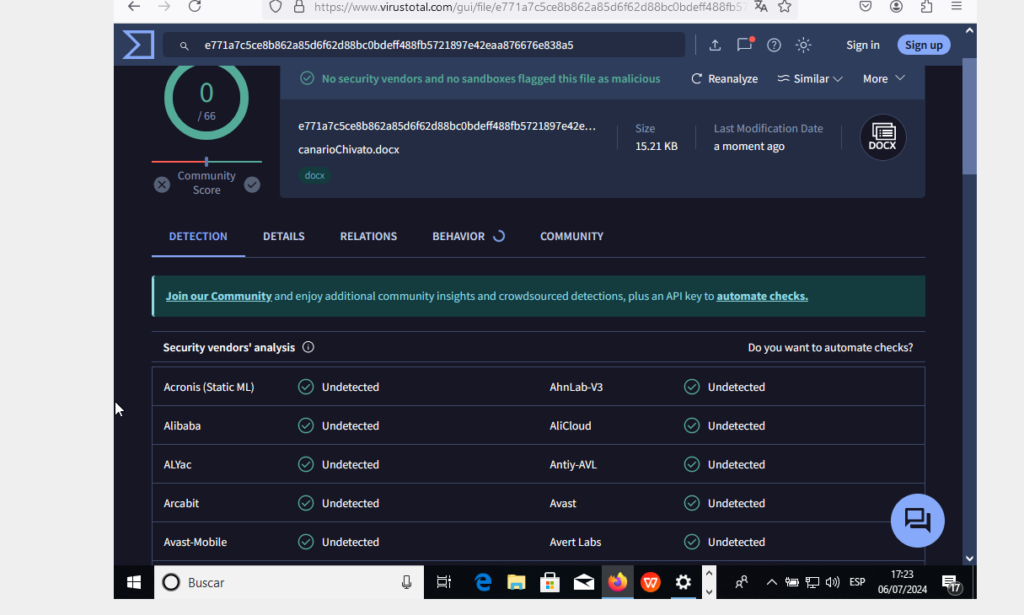Switch to the COMMUNITY tab
Image resolution: width=1024 pixels, height=615 pixels.
571,236
